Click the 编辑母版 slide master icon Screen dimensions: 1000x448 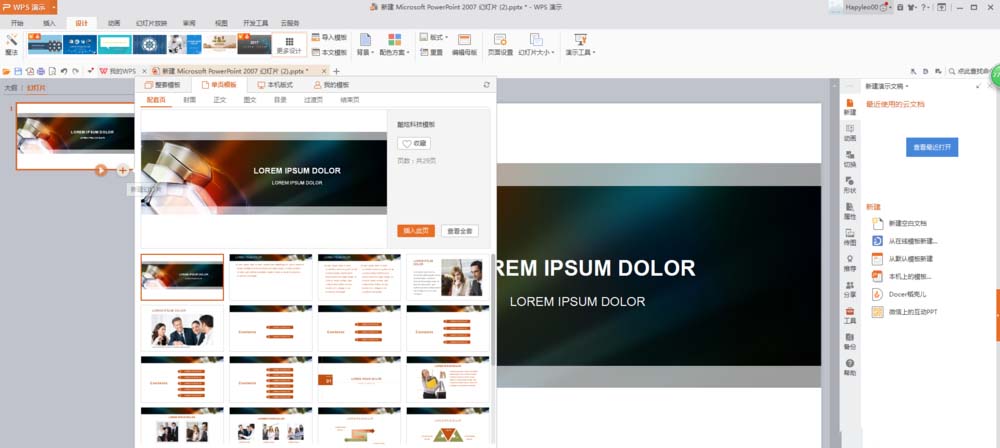coord(464,44)
